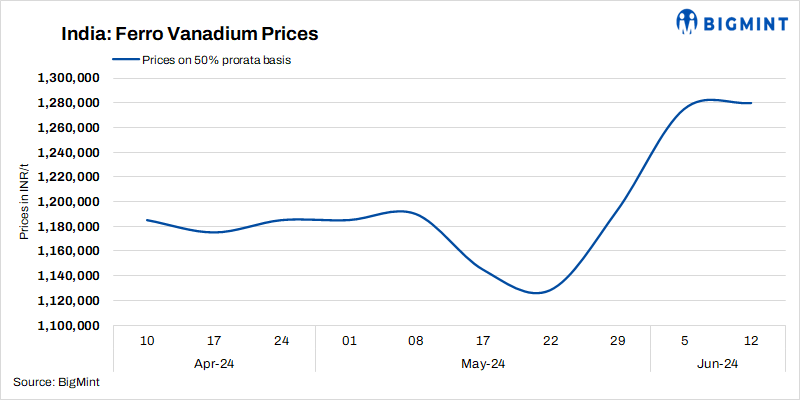
Task: Click the Source: BigMint footer text
Action: pyautogui.click(x=57, y=382)
